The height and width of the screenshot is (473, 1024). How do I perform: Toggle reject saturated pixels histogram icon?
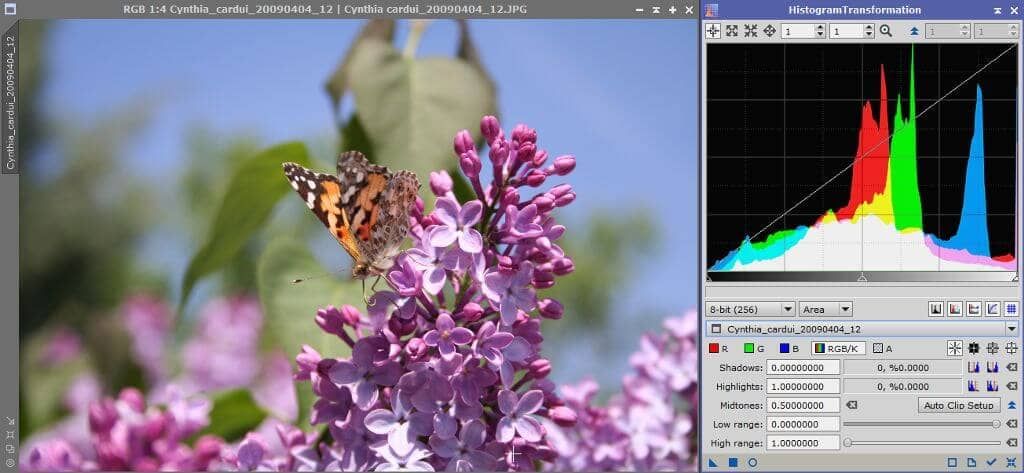[936, 310]
